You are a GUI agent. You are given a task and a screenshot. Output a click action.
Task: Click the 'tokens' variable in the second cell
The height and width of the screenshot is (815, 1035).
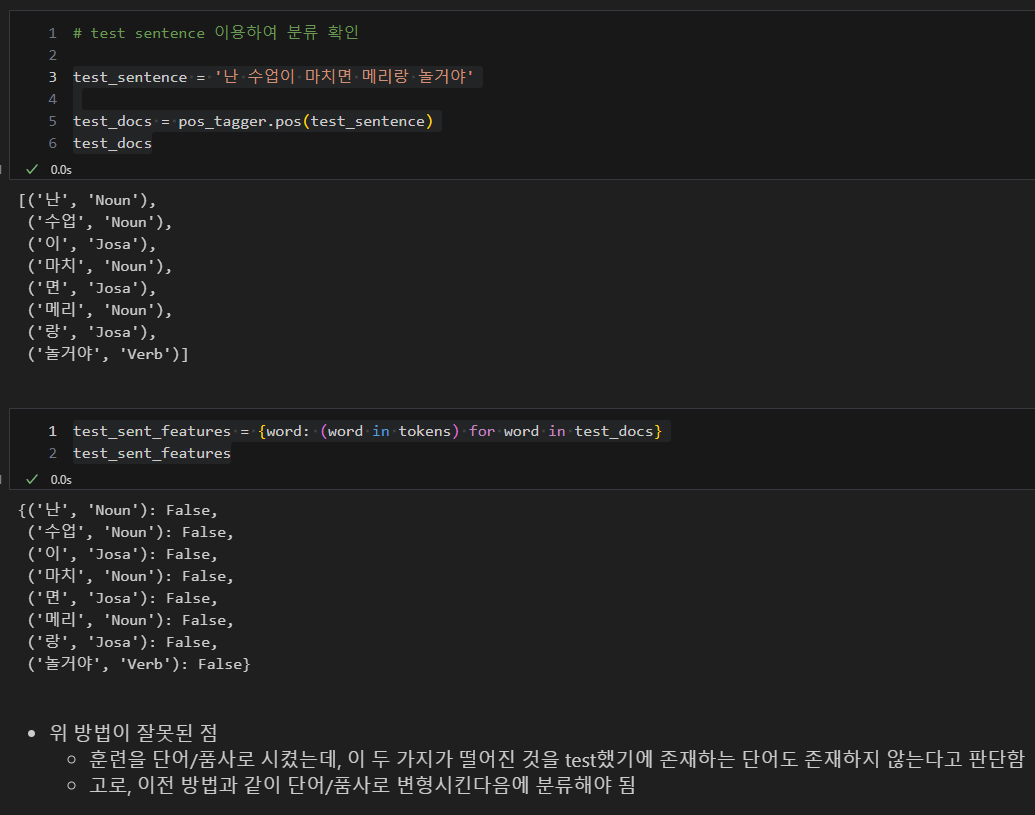[x=424, y=432]
